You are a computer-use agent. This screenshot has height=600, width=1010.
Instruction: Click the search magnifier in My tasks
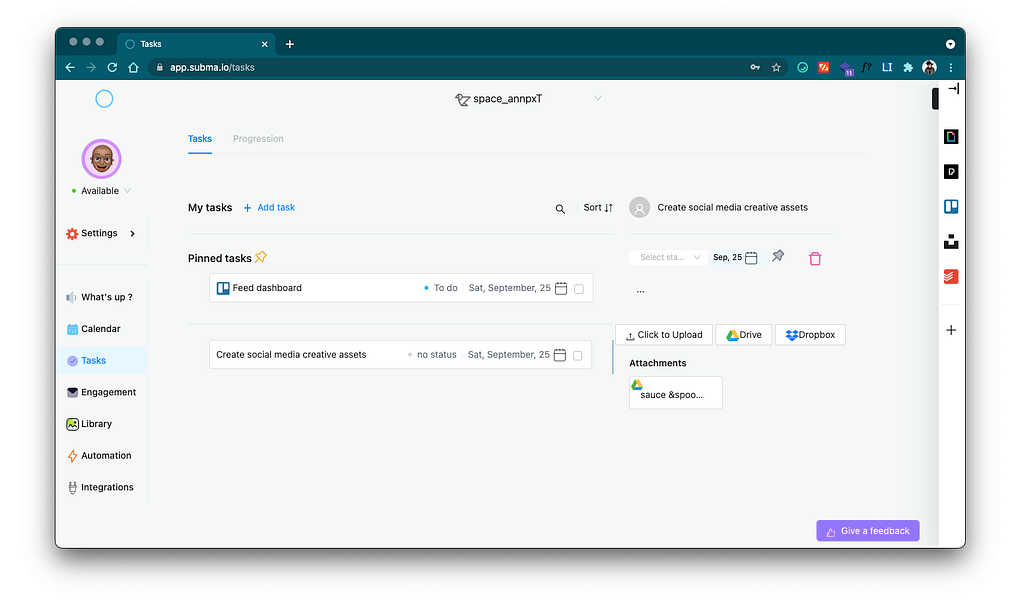coord(560,209)
